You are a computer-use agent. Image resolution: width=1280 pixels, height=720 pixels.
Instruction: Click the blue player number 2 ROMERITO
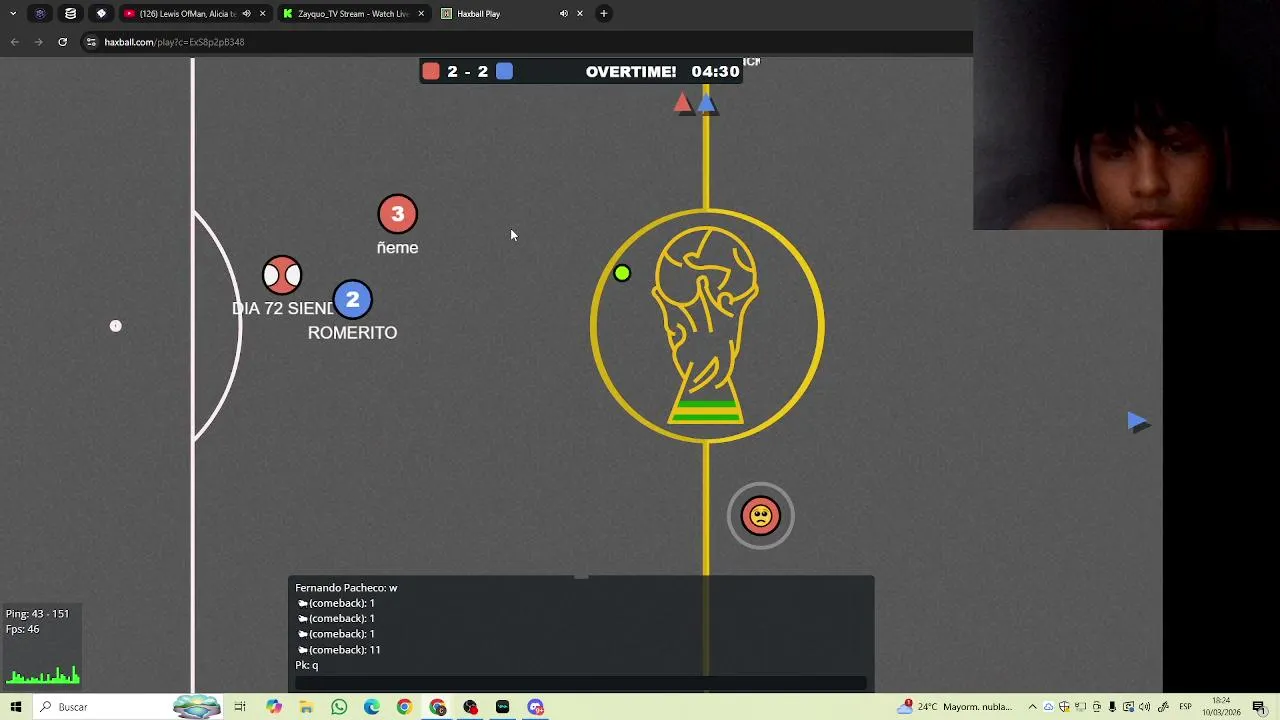(x=352, y=300)
